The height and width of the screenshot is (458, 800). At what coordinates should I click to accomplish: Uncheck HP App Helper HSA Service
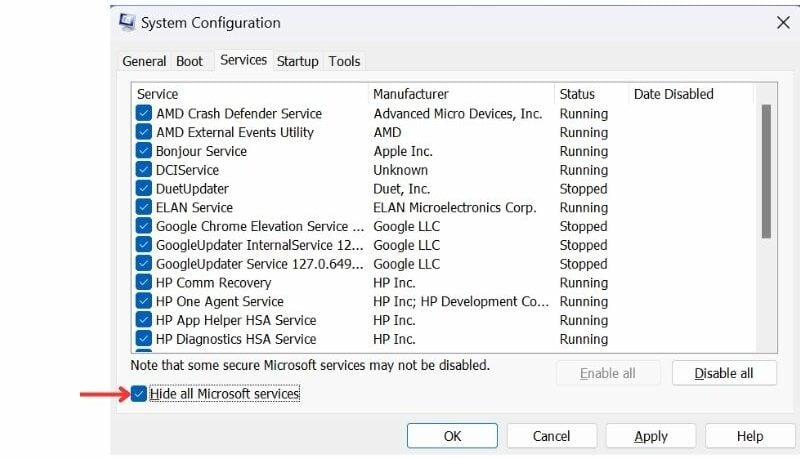pos(144,320)
